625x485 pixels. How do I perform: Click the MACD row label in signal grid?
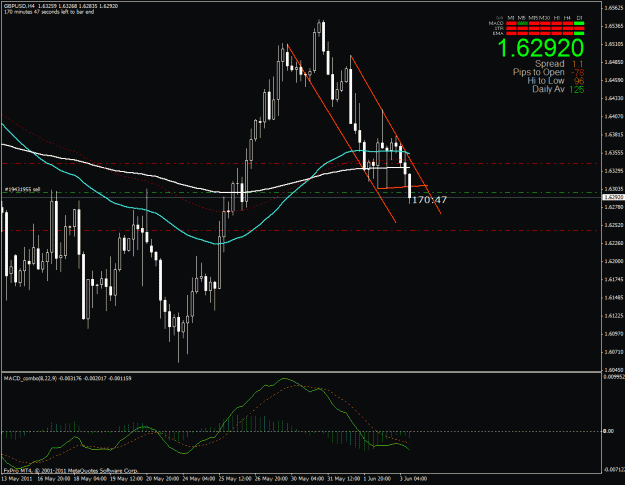tap(496, 23)
